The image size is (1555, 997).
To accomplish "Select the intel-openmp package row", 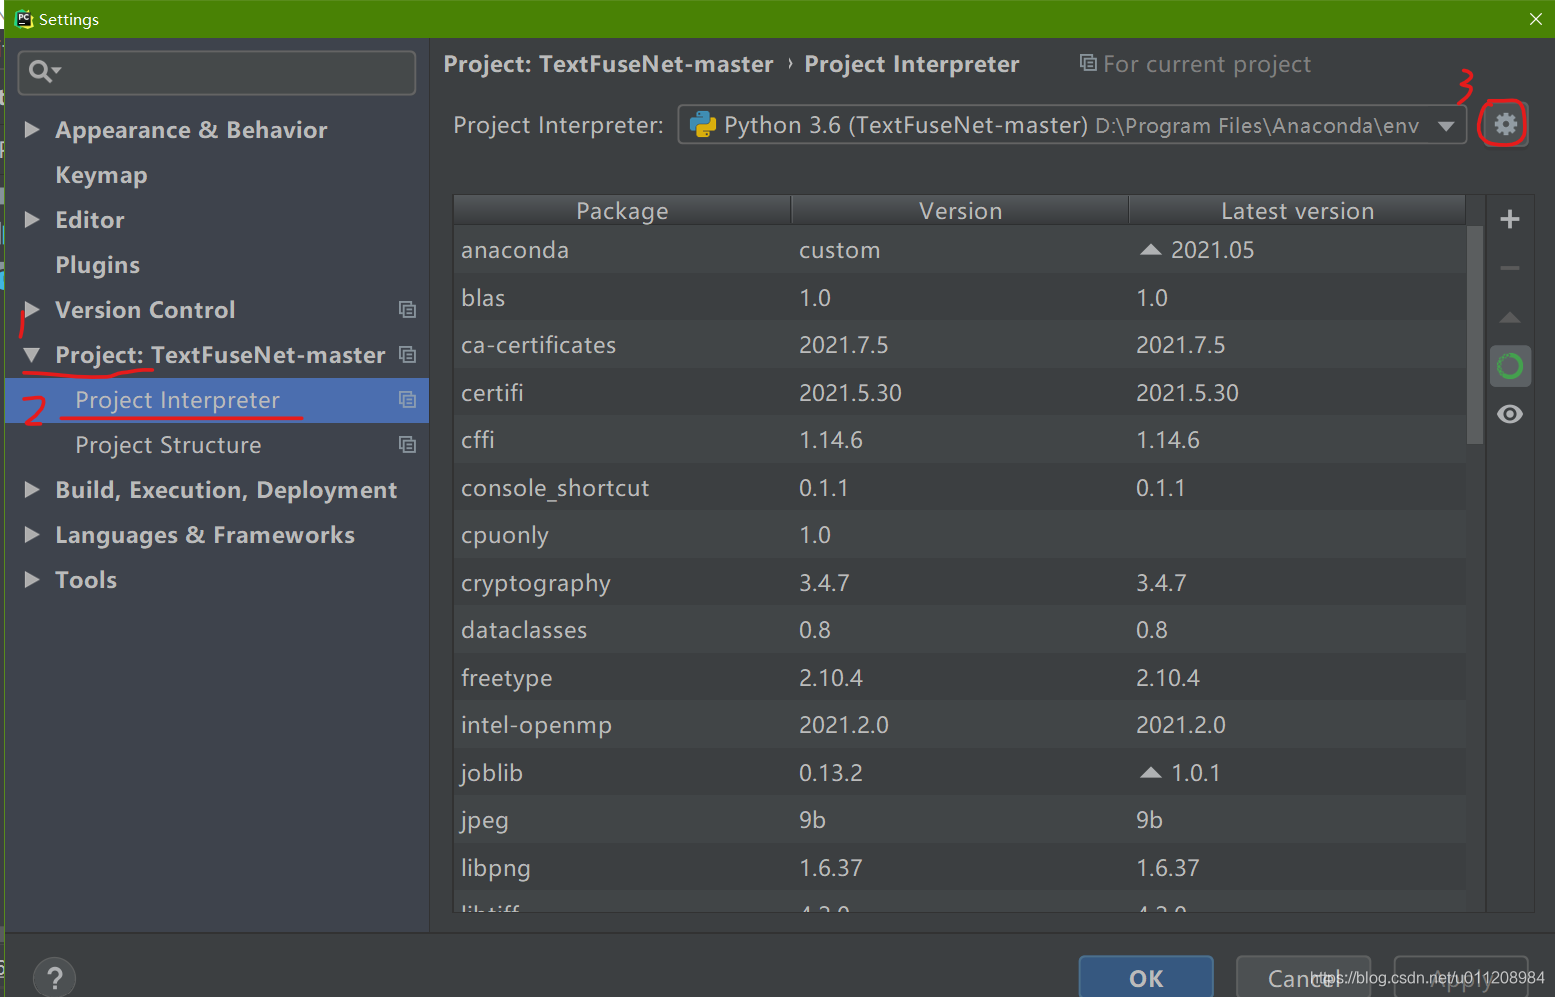I will pyautogui.click(x=960, y=725).
